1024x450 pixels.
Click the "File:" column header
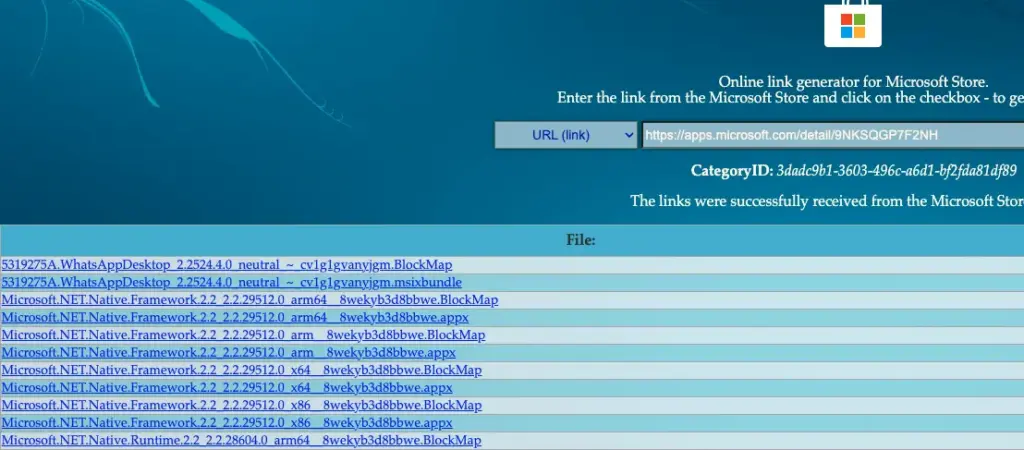(x=581, y=240)
